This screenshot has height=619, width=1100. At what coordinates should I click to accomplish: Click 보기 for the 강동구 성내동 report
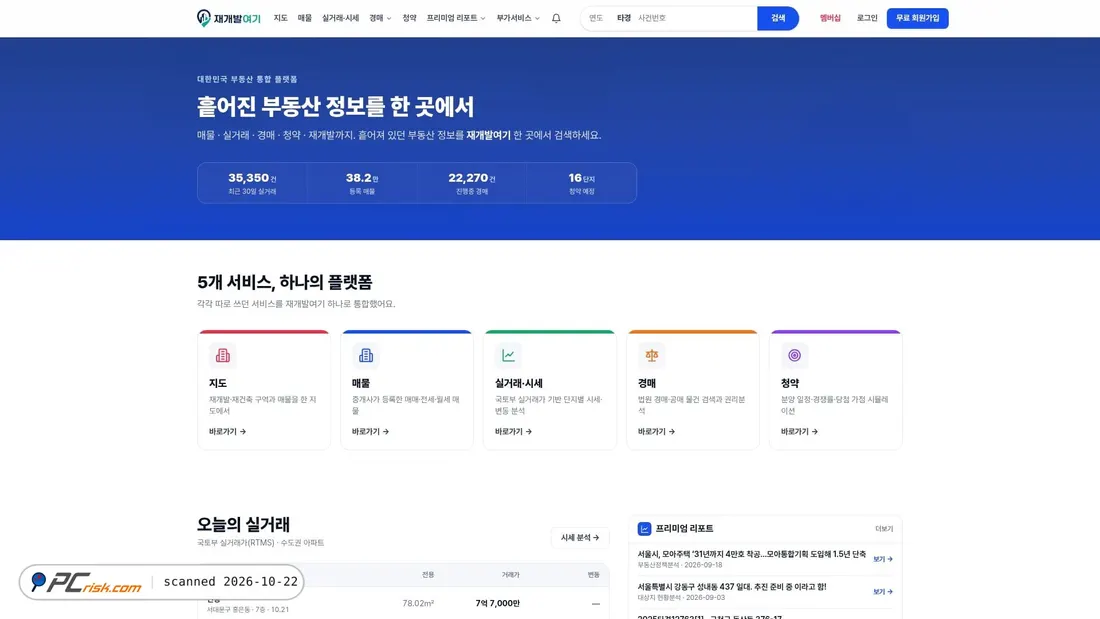(883, 592)
